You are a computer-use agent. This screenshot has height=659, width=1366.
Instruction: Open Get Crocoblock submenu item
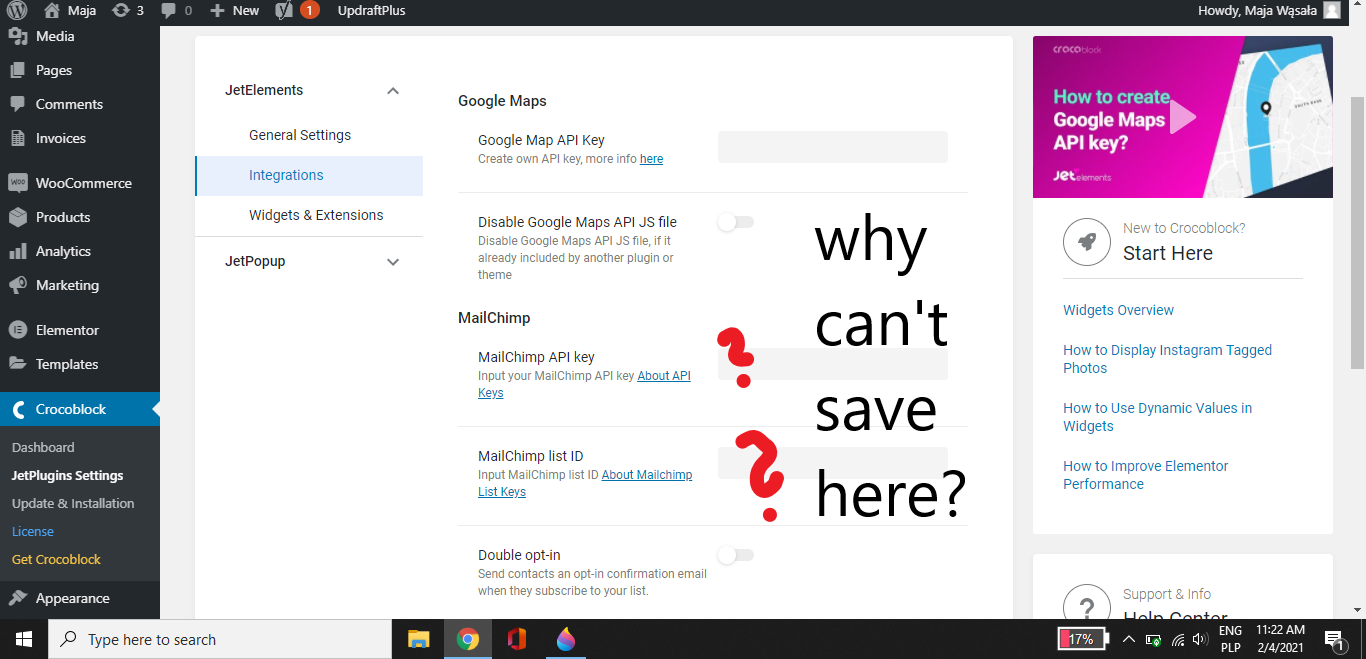(x=56, y=559)
